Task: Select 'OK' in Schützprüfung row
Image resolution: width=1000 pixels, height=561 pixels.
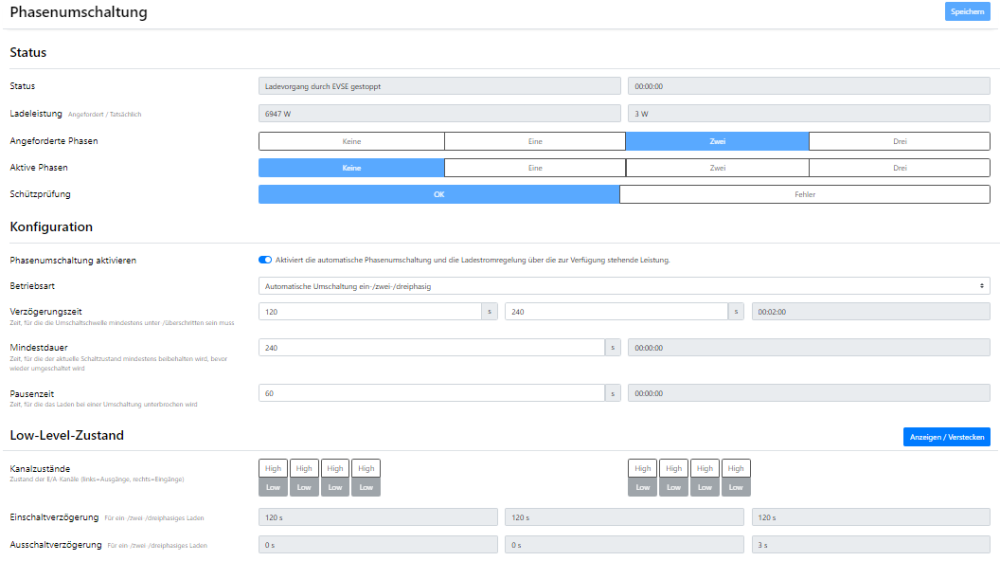Action: 438,194
